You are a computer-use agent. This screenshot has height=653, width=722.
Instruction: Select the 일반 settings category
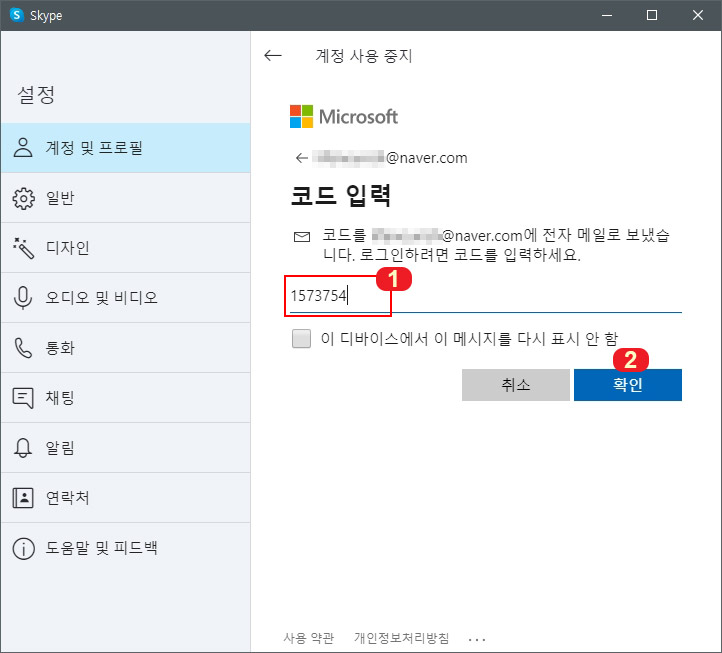point(126,198)
